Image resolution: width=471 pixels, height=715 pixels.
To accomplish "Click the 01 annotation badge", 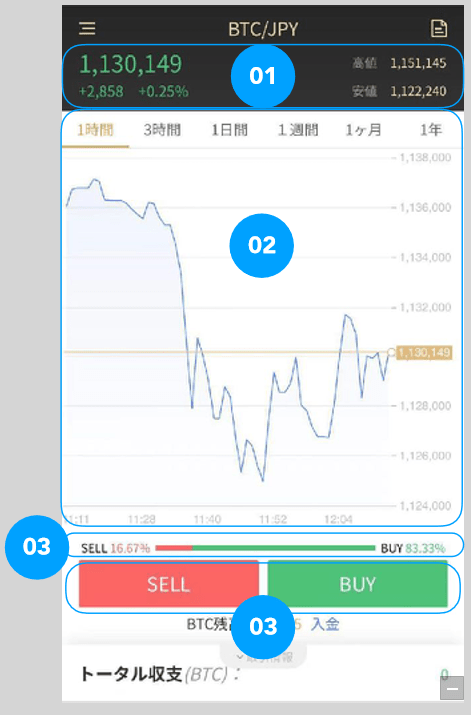I will pyautogui.click(x=263, y=76).
